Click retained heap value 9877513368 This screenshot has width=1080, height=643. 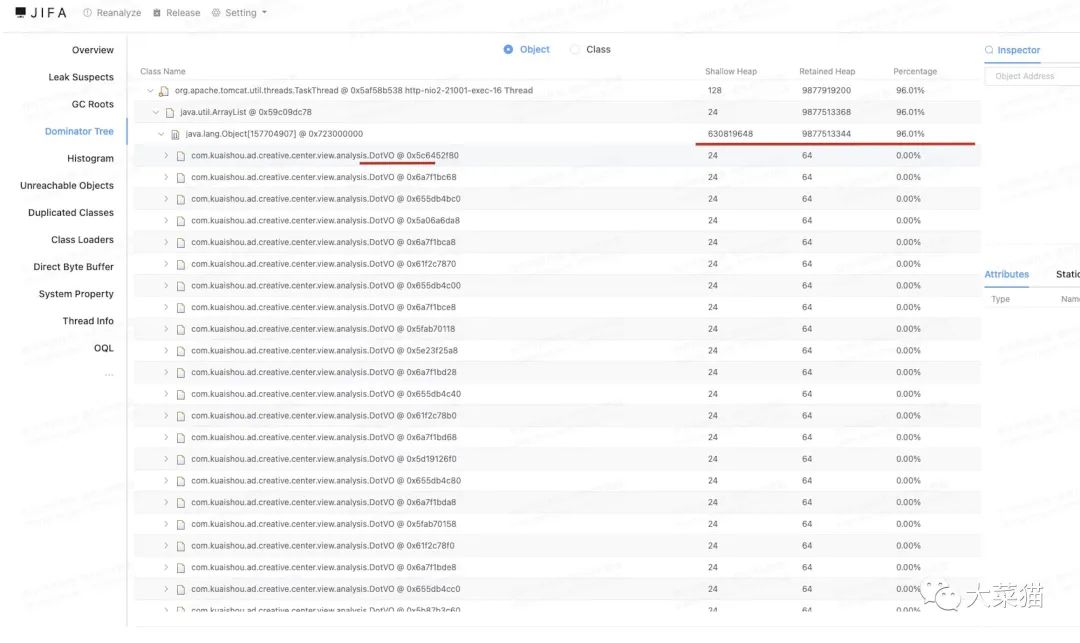point(826,112)
